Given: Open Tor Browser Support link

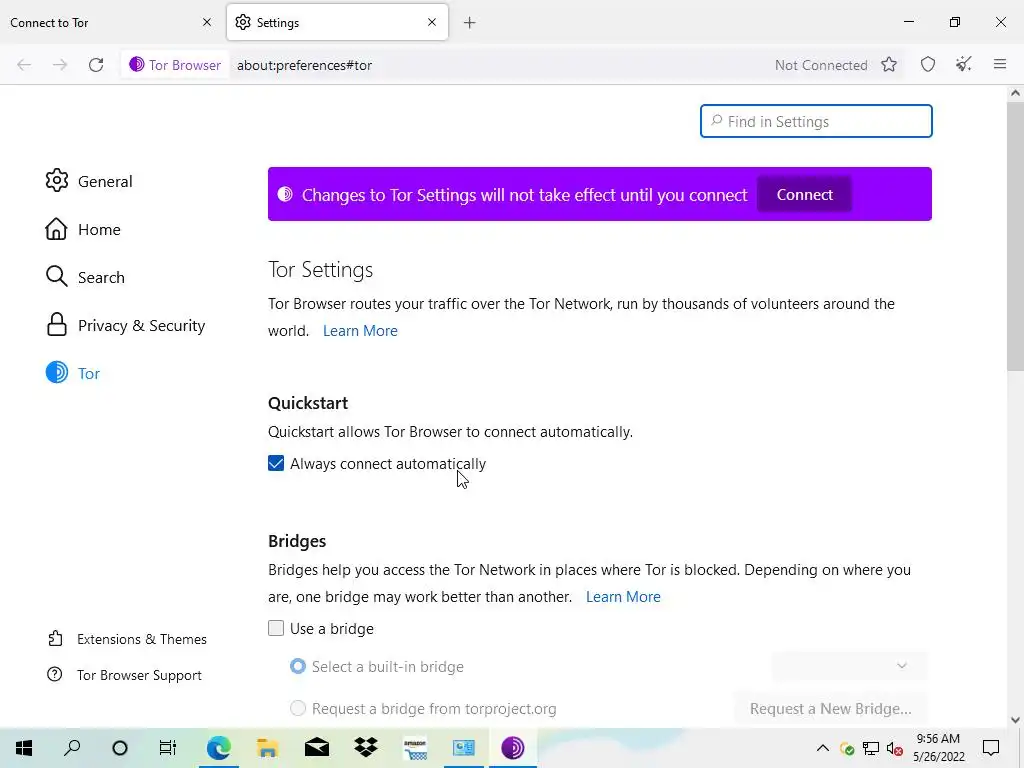Looking at the screenshot, I should [124, 675].
